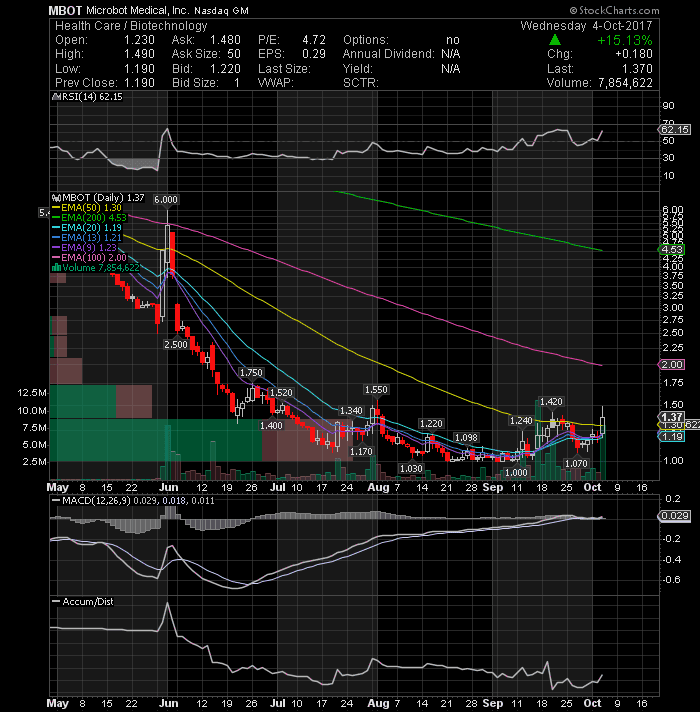
Task: Click the 7.5M volume axis label
Action: coord(35,428)
